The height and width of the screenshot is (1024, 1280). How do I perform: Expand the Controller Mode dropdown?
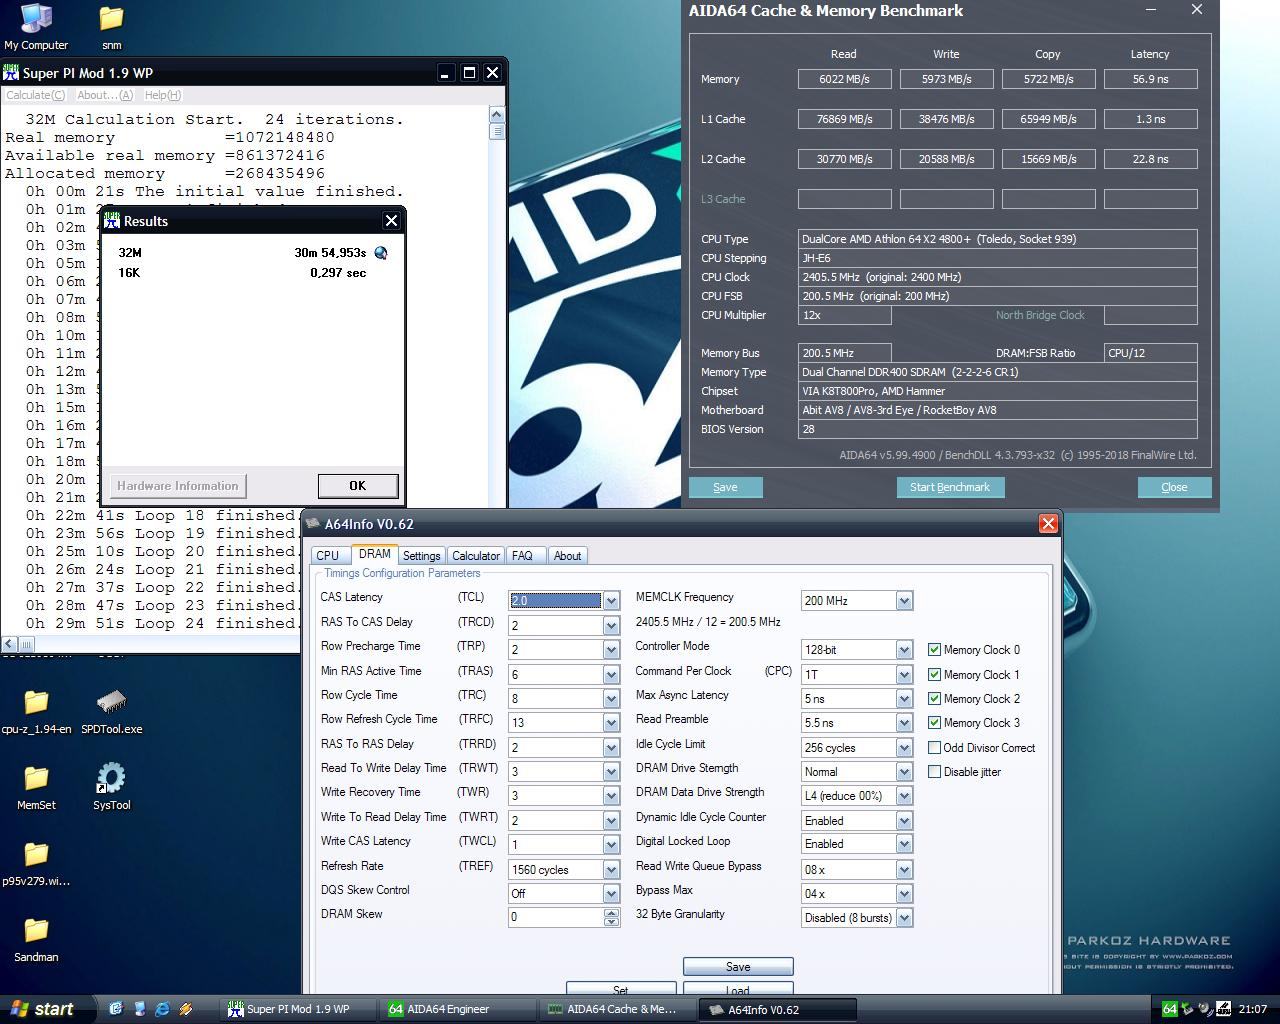click(x=904, y=650)
